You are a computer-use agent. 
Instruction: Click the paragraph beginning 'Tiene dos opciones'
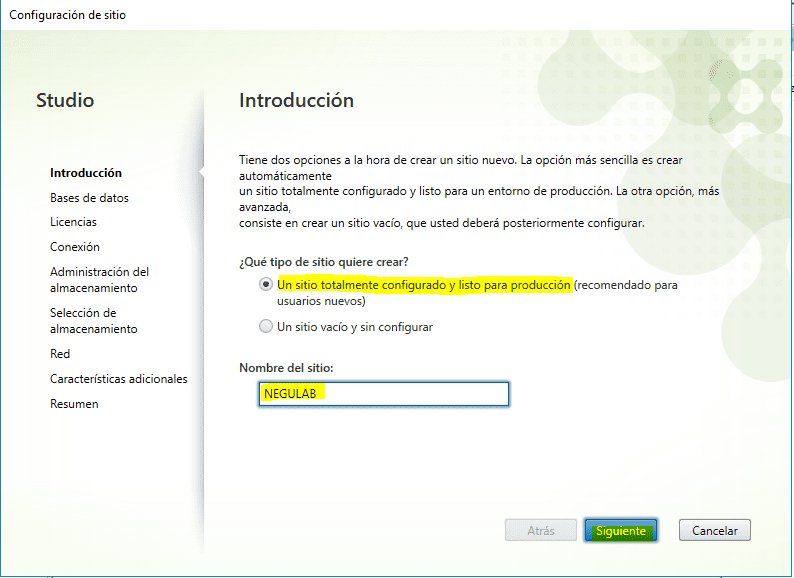point(479,191)
